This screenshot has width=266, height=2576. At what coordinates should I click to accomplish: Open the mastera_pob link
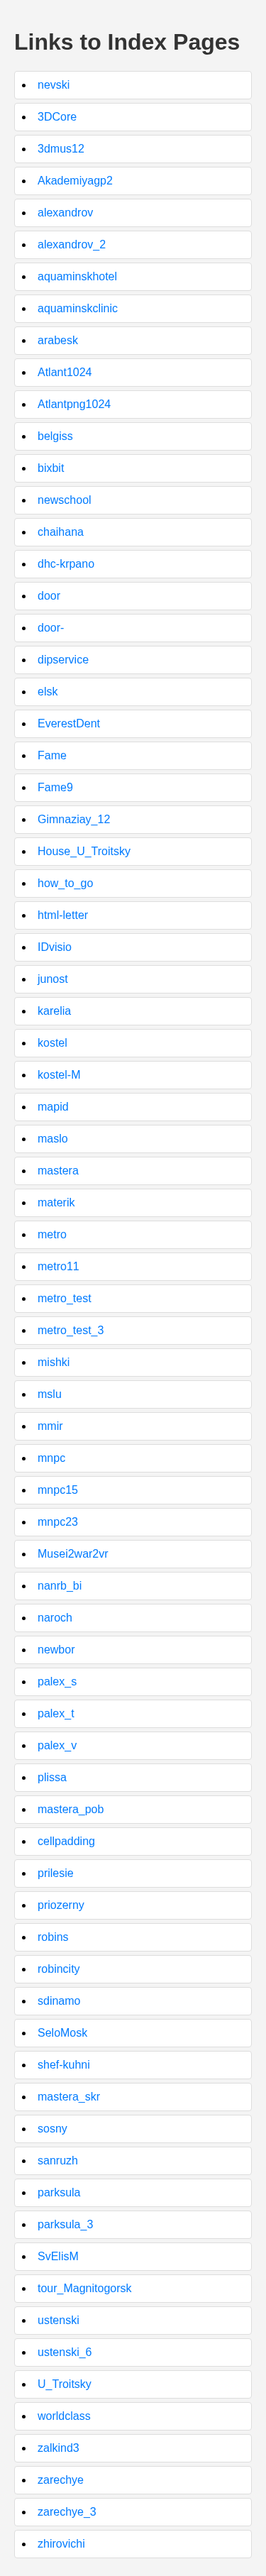tap(71, 1809)
